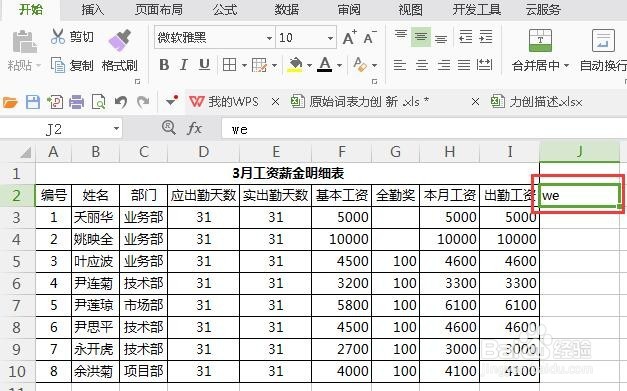Decrease font size with A- icon
The image size is (627, 391).
coord(370,38)
